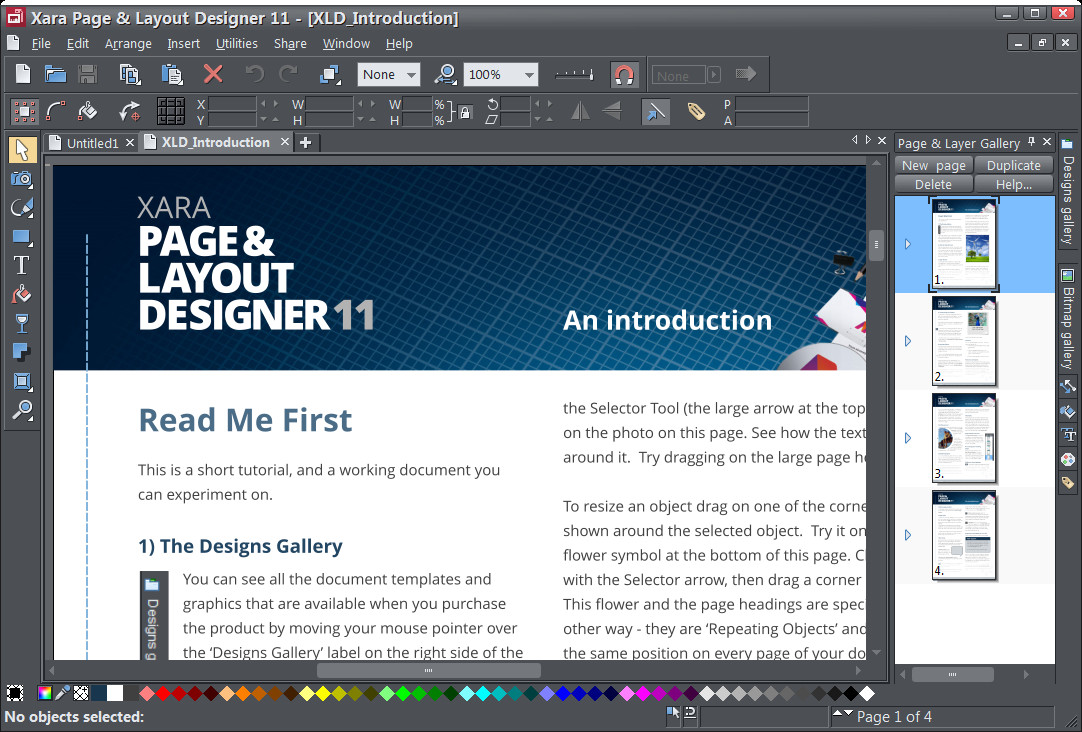Expand layers of page 3
This screenshot has width=1082, height=732.
pos(908,438)
